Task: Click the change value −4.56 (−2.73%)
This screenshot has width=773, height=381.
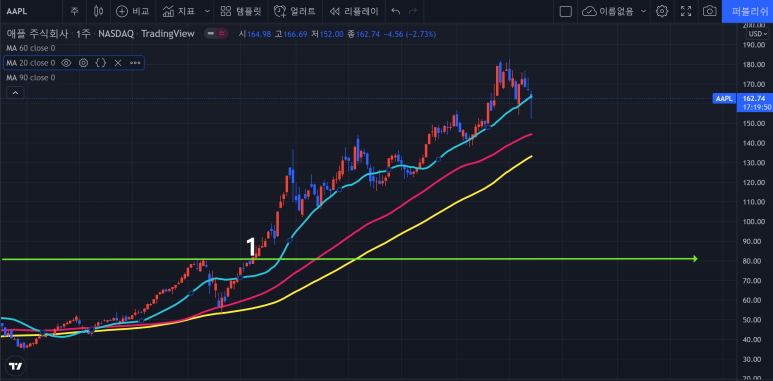Action: tap(410, 34)
